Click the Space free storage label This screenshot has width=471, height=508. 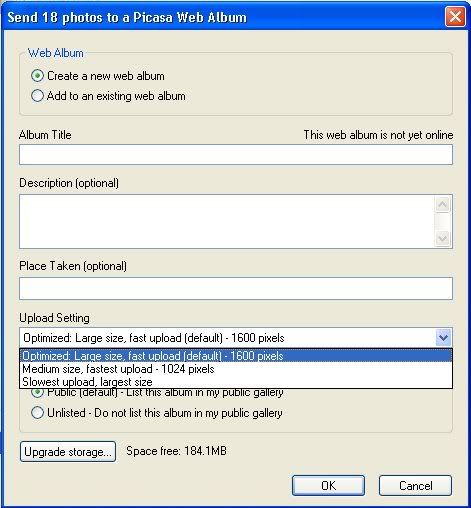[x=176, y=451]
